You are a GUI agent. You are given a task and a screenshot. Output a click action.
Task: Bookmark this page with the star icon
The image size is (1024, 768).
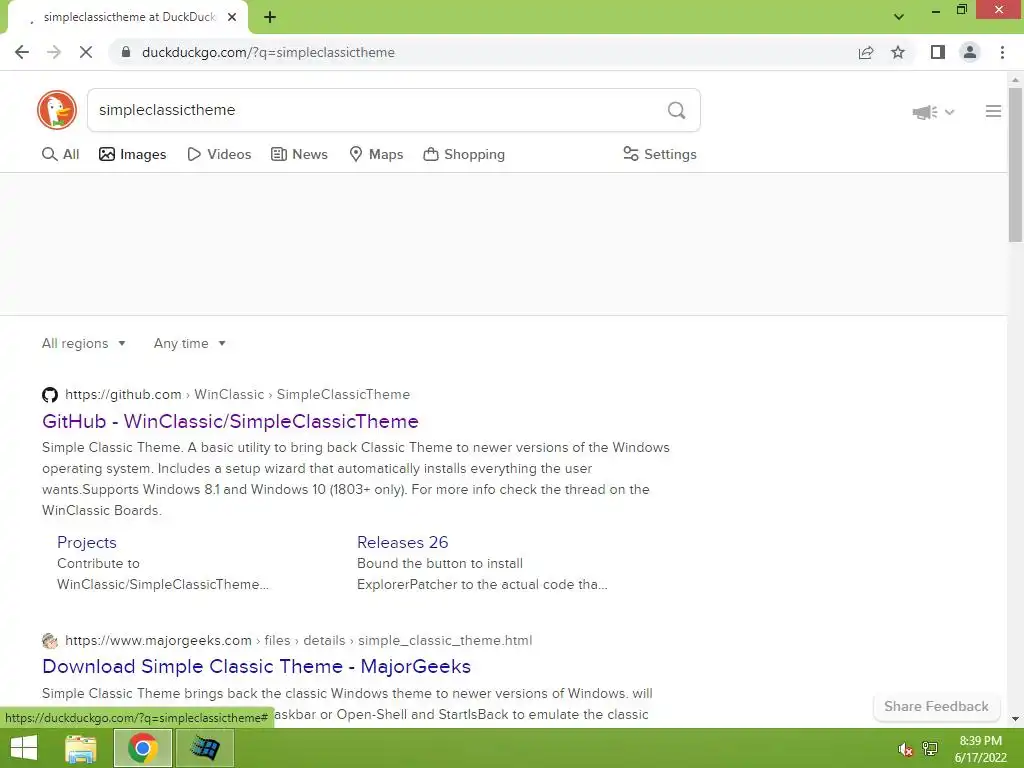pyautogui.click(x=898, y=52)
